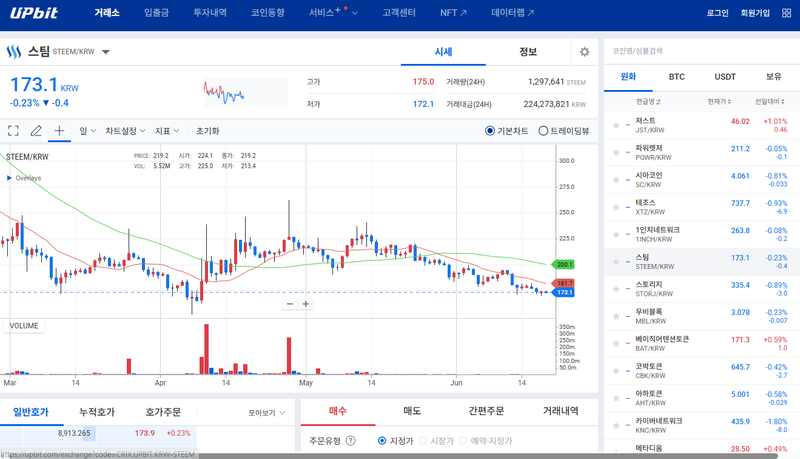
Task: Open the grid apps menu icon
Action: [x=786, y=13]
